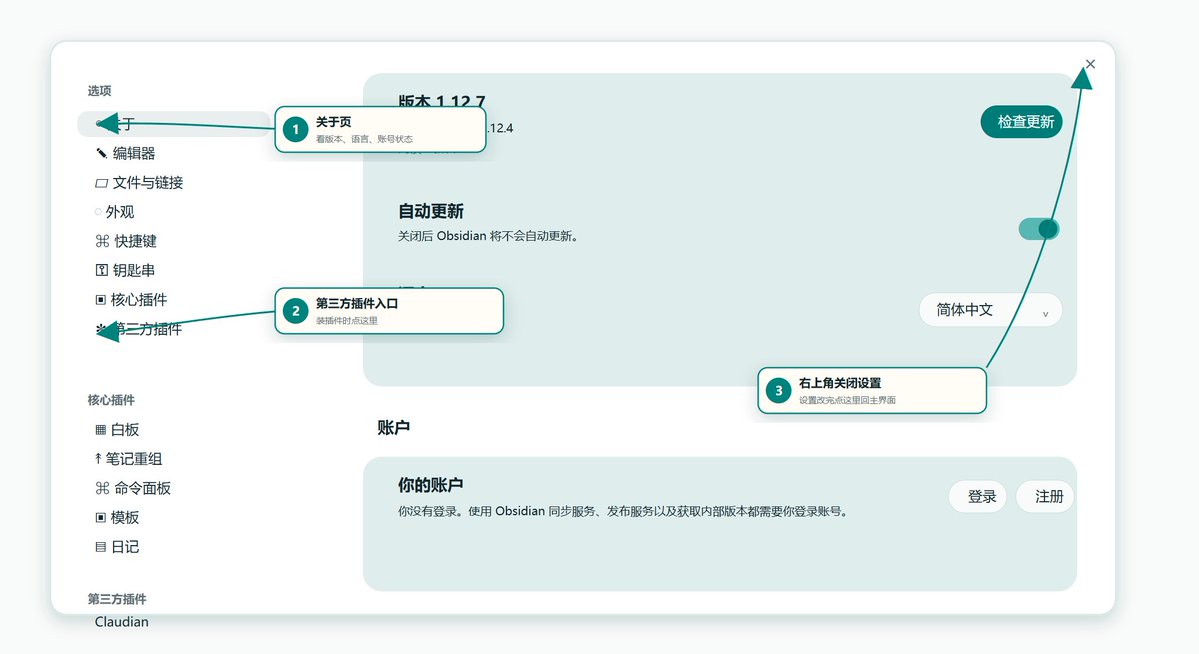Screen dimensions: 1199x654
Task: Close the settings dialog with the X
Action: tap(1090, 64)
